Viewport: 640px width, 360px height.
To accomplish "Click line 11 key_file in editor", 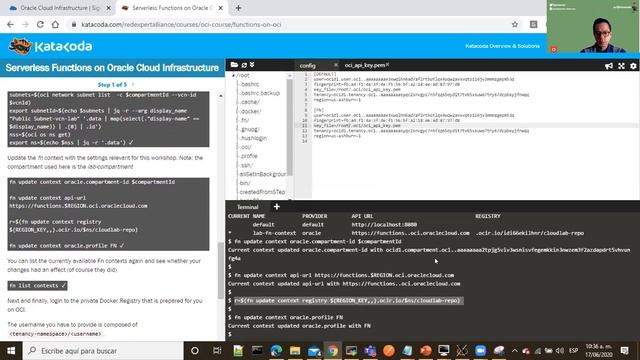I will (357, 126).
